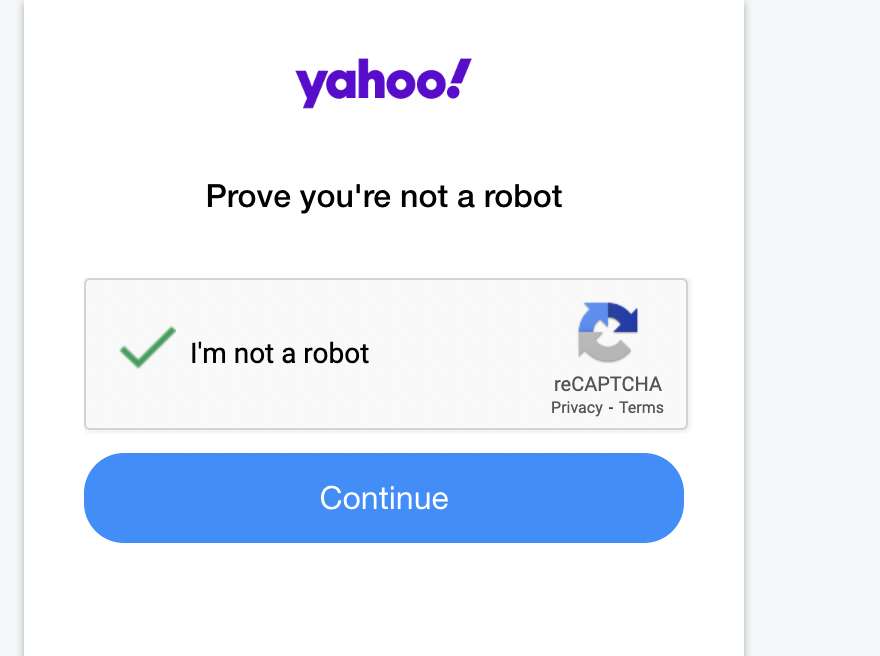Screen dimensions: 880x656
Task: Click the green checkmark icon
Action: point(147,347)
